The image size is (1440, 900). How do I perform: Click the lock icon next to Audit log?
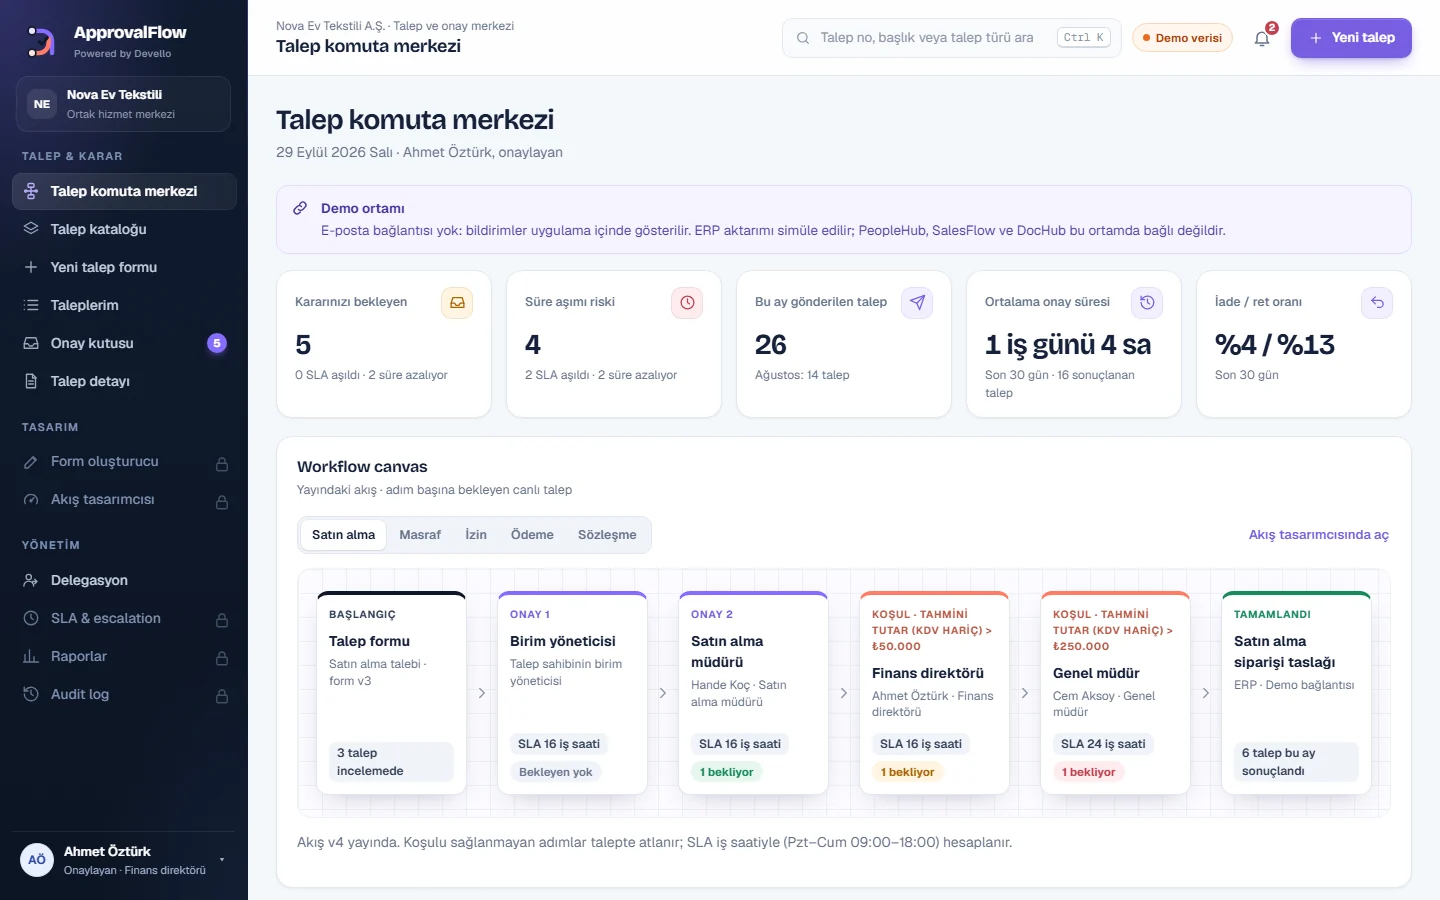coord(222,697)
